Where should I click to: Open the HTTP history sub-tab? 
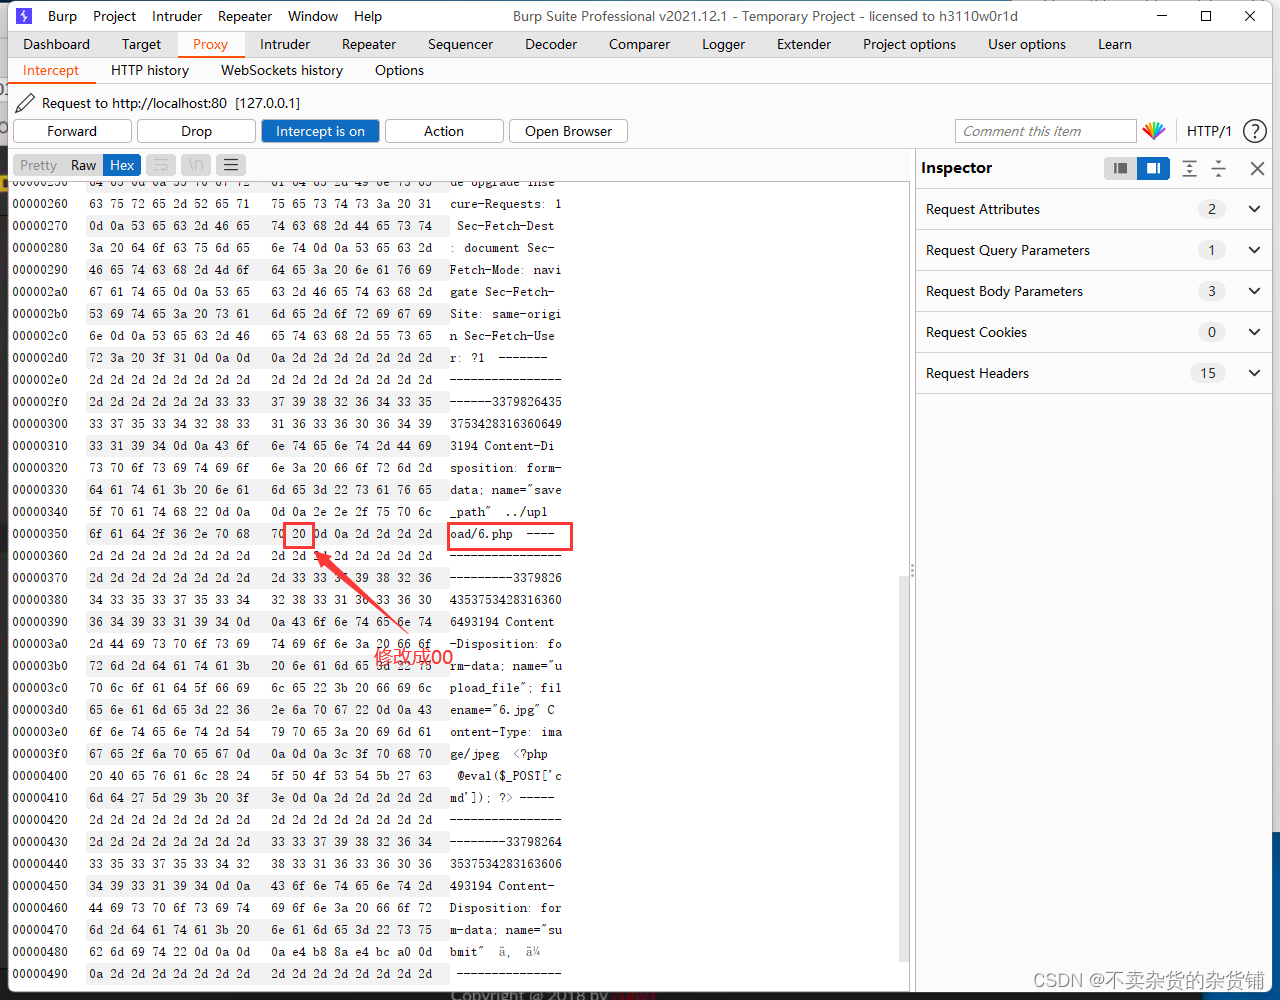(150, 70)
